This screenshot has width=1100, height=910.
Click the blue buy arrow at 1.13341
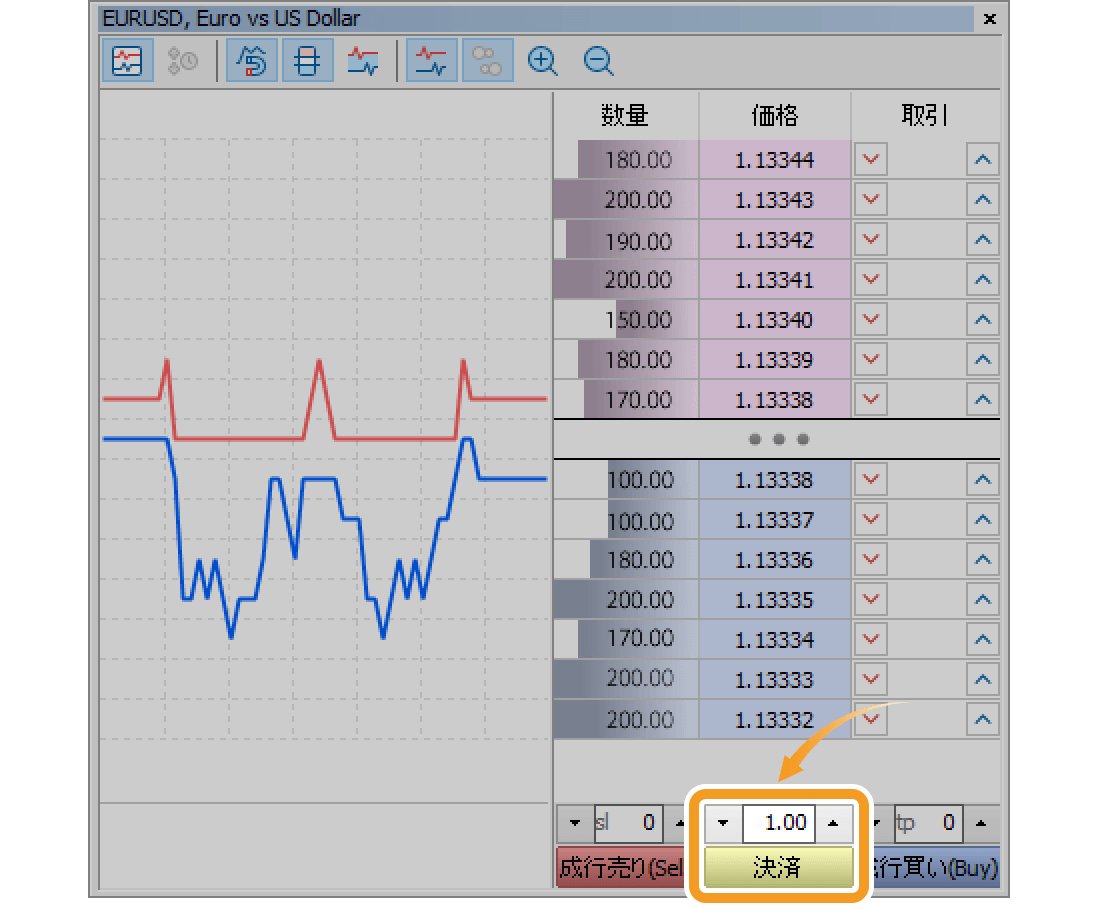[983, 280]
